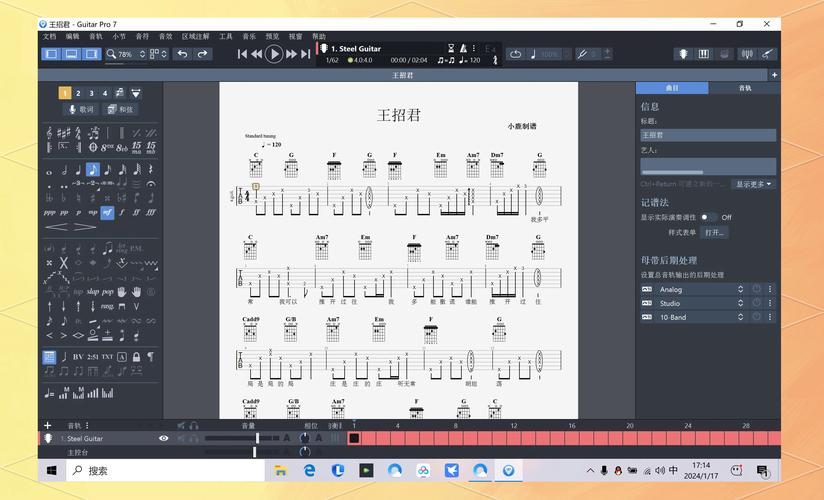Image resolution: width=824 pixels, height=500 pixels.
Task: Open the Edit menu (编辑)
Action: (73, 36)
